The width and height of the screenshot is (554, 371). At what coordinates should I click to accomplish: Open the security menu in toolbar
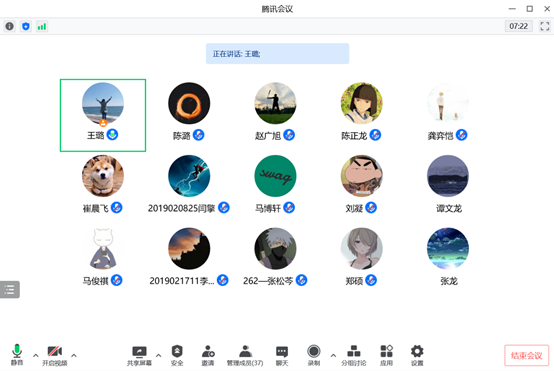coord(177,355)
